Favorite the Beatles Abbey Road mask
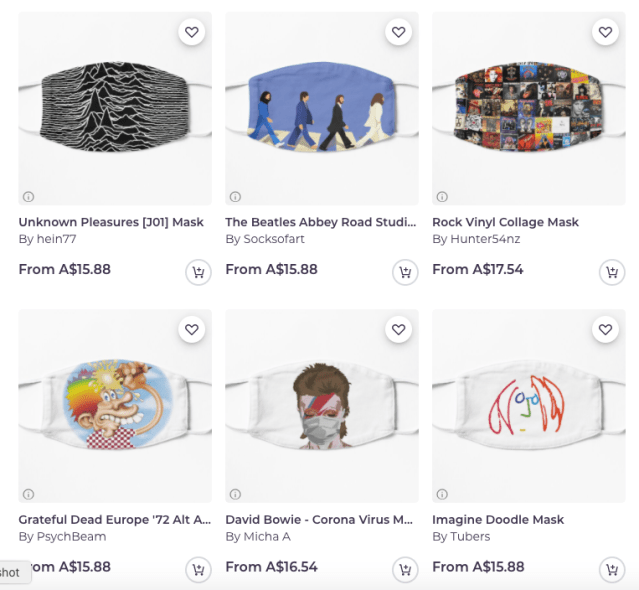 coord(399,33)
